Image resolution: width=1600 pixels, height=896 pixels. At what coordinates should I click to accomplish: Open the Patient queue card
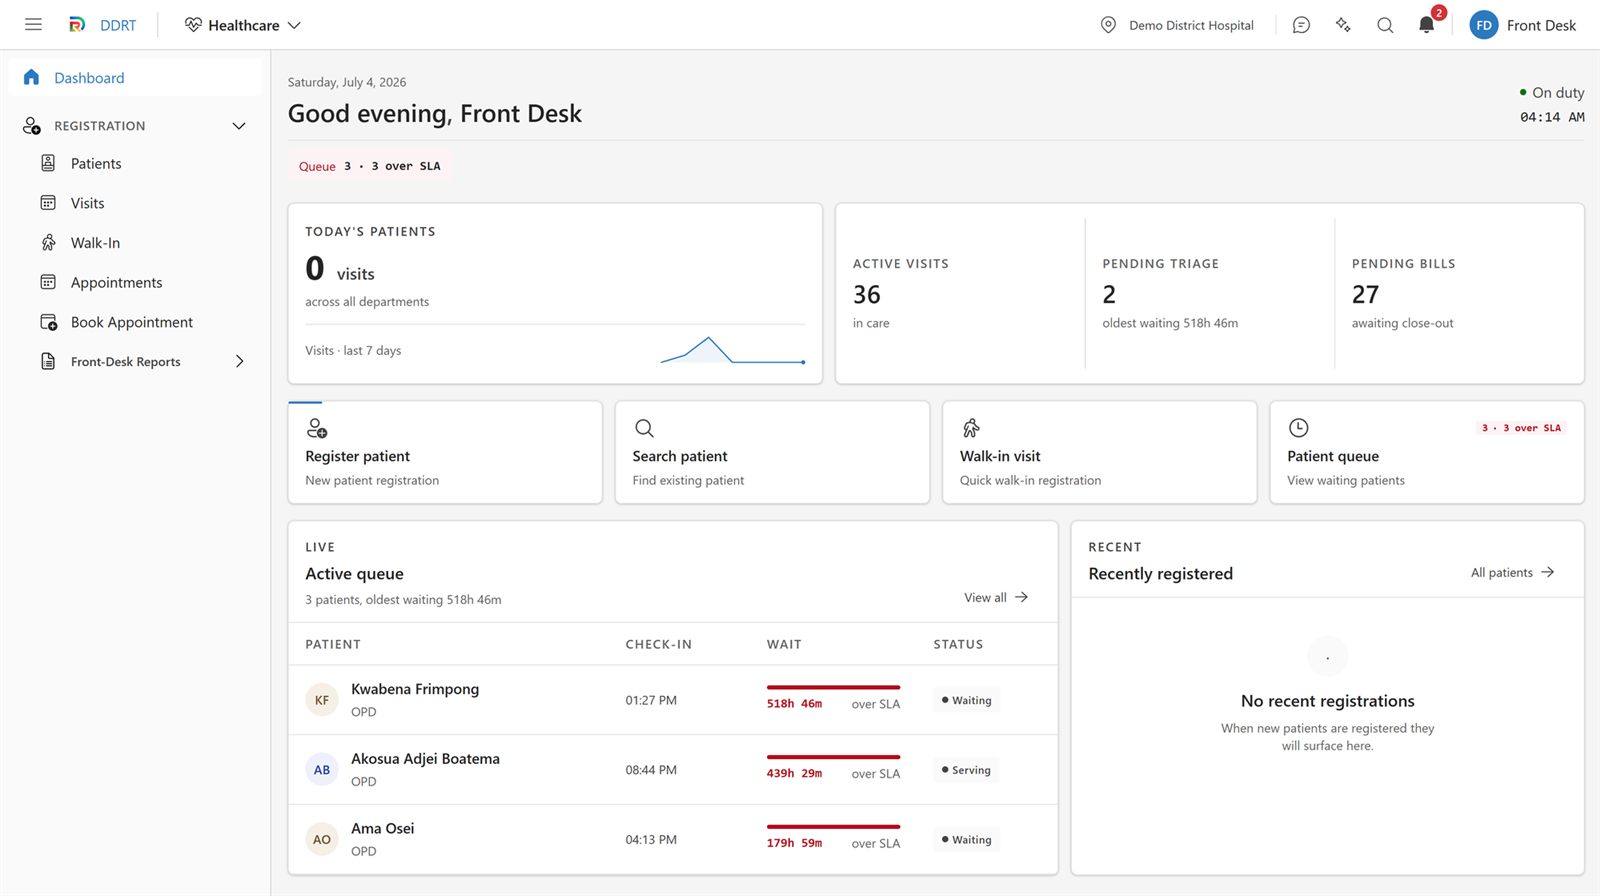coord(1427,453)
